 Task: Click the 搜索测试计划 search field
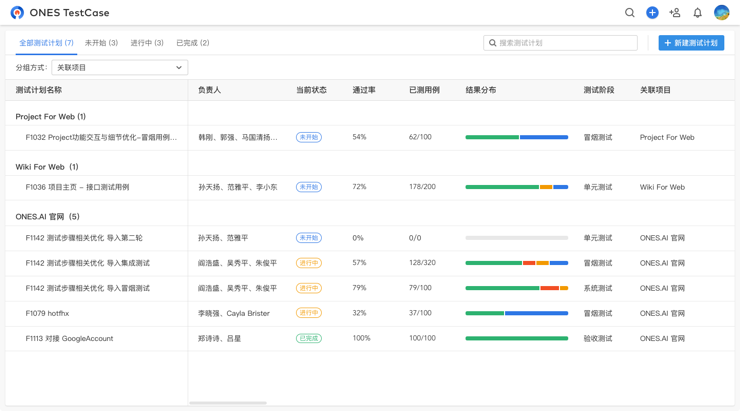point(566,43)
